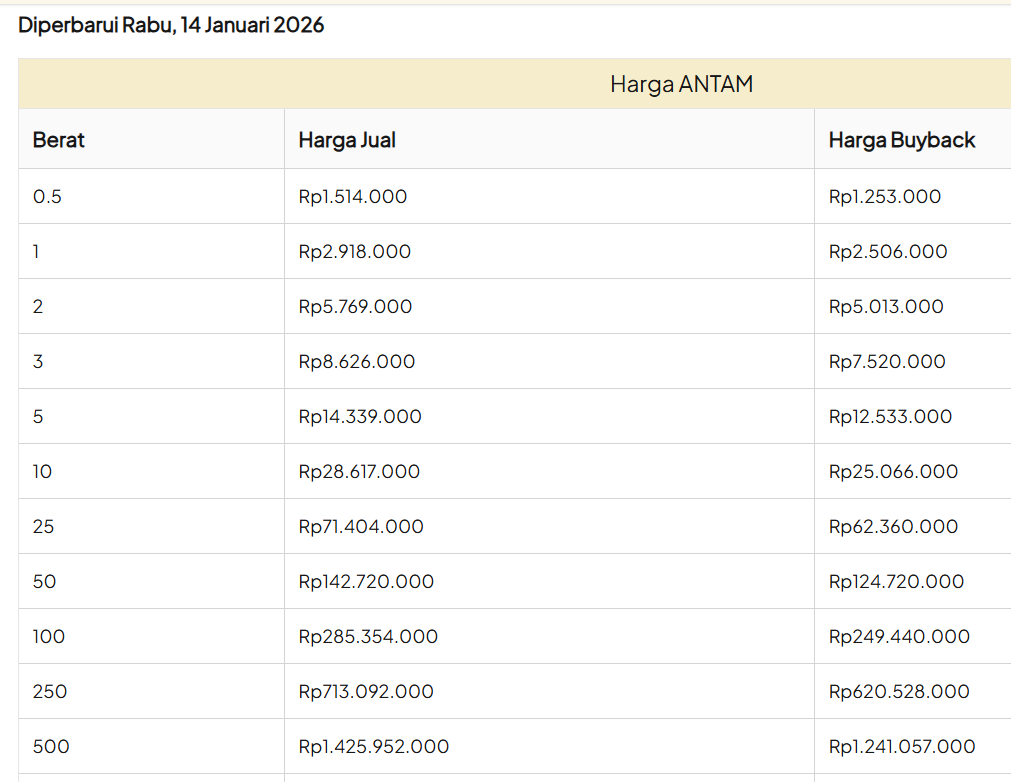
Task: Click the 'Berat' column header
Action: pyautogui.click(x=59, y=140)
